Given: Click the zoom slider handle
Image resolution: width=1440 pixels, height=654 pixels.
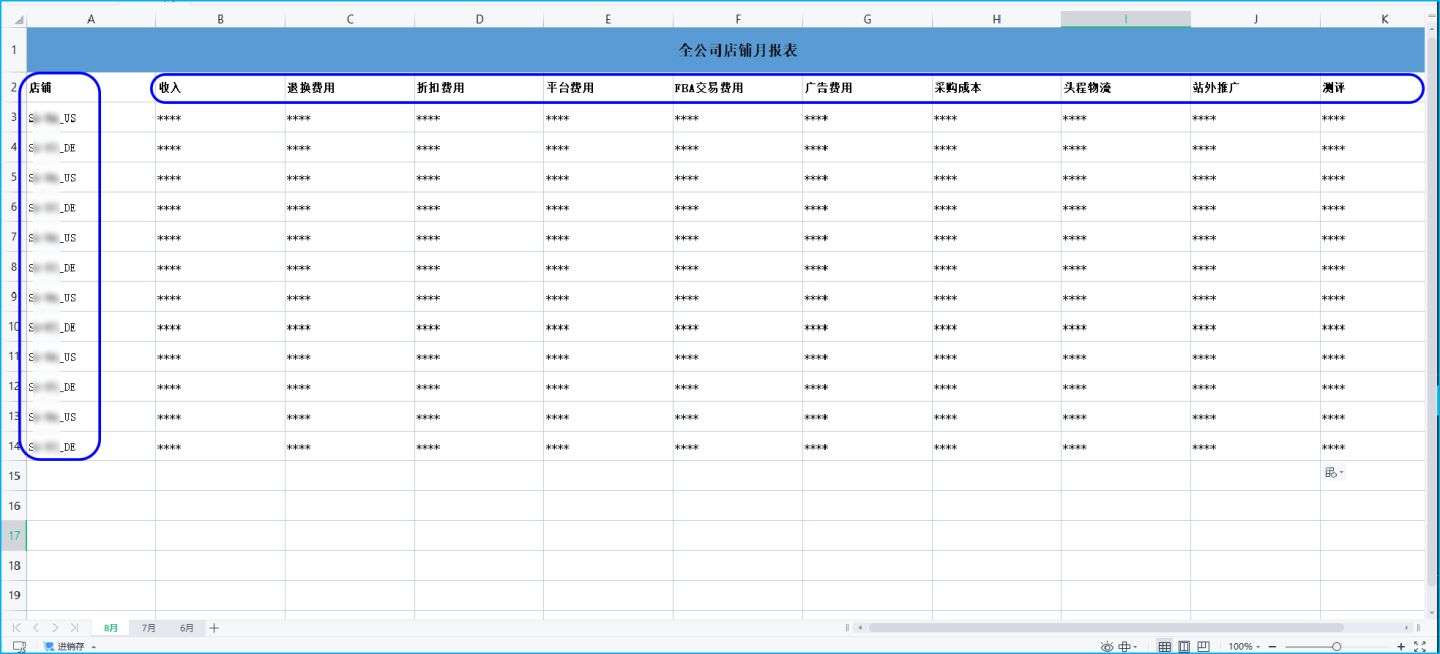Looking at the screenshot, I should [x=1337, y=647].
